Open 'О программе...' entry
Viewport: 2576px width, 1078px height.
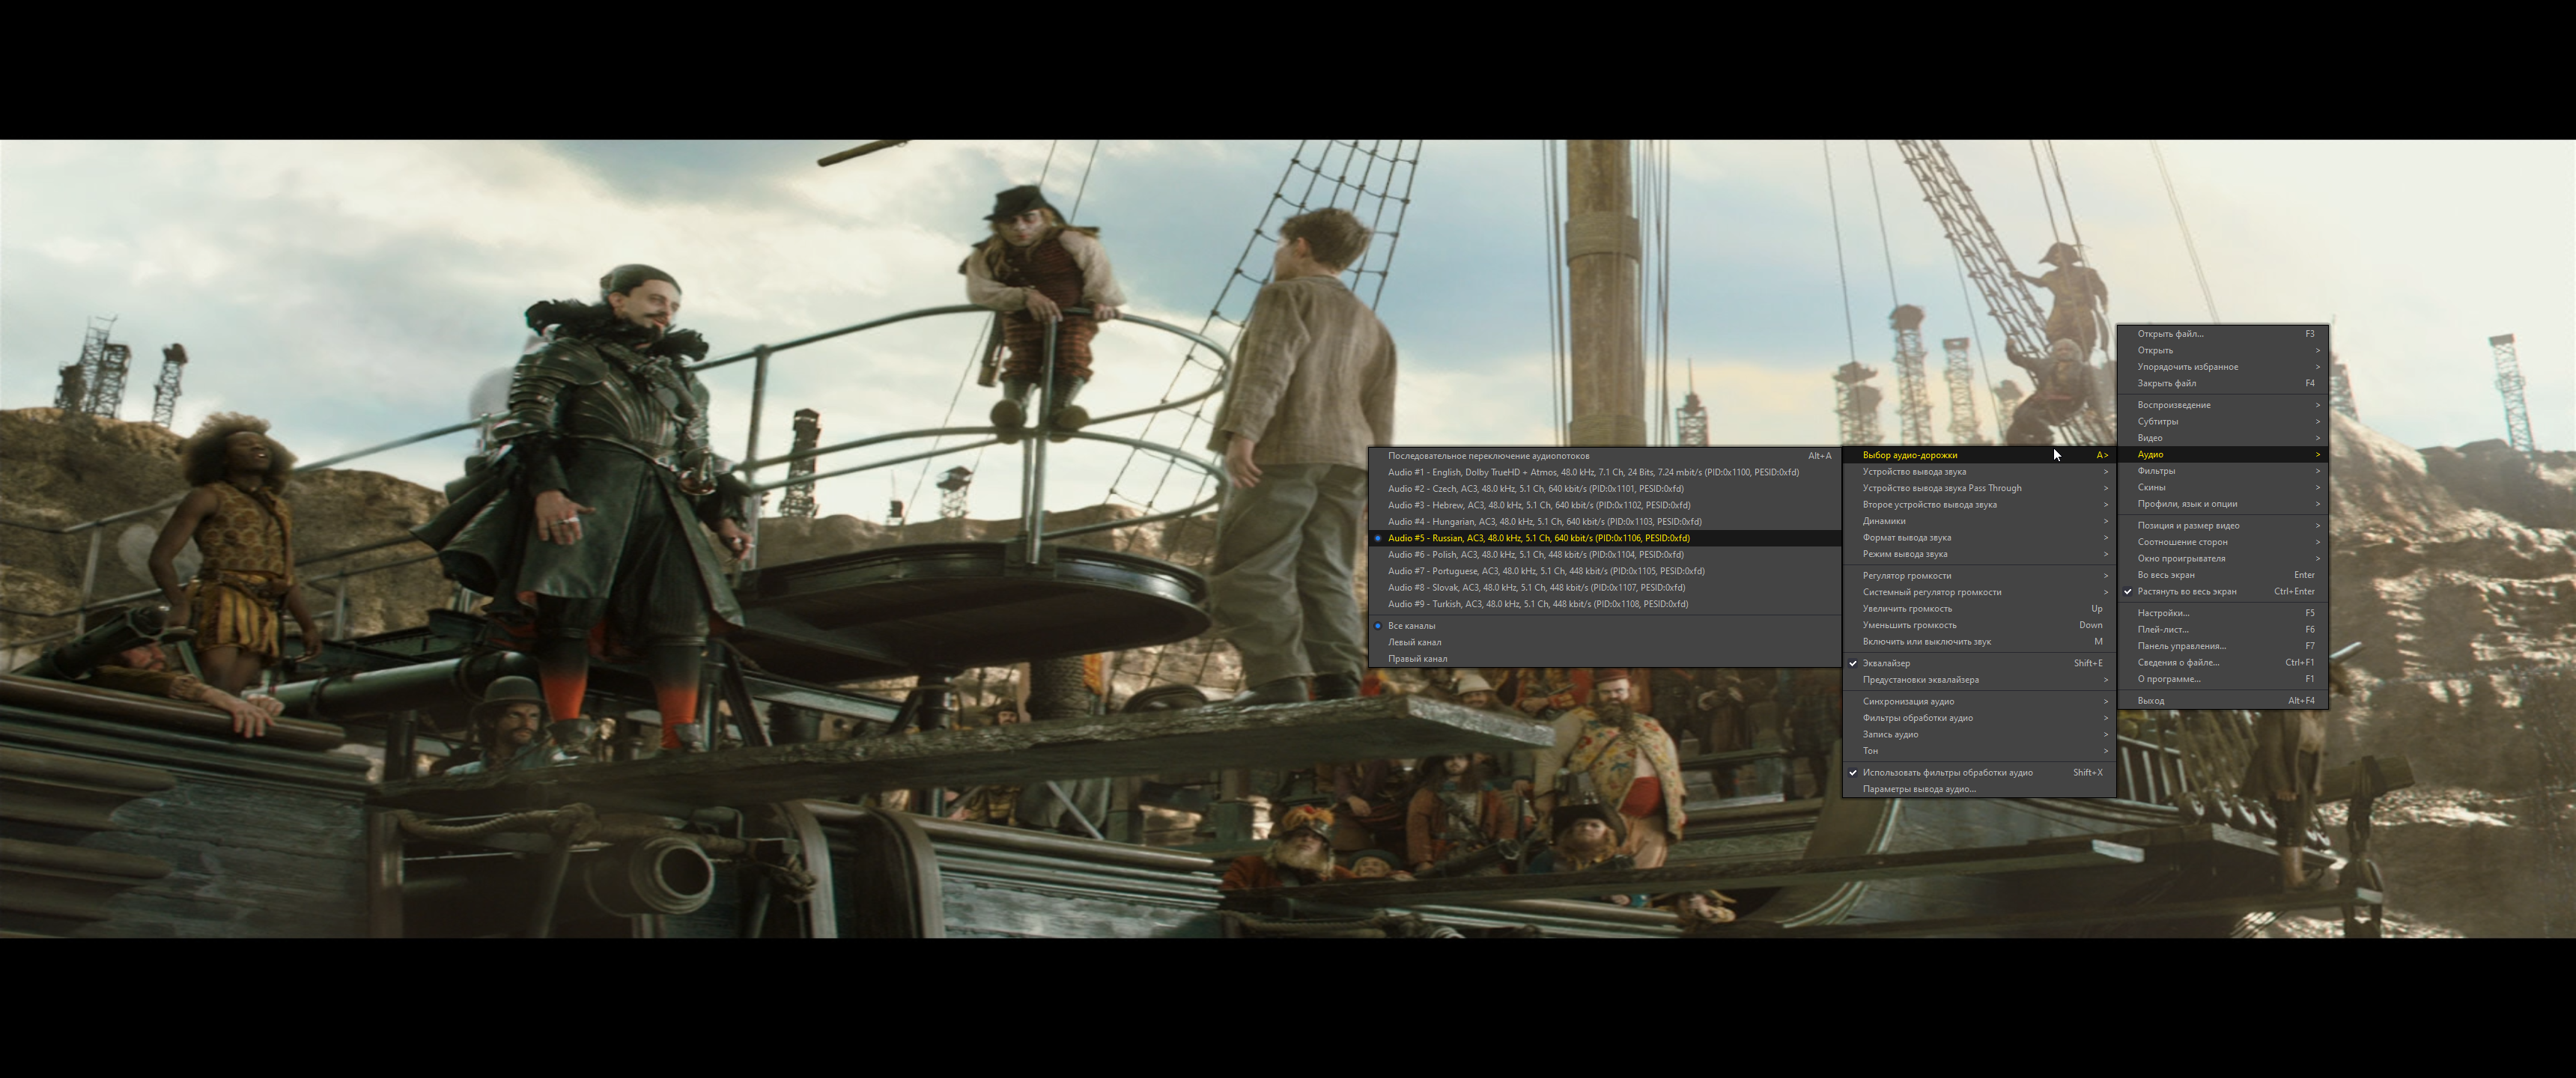tap(2222, 679)
